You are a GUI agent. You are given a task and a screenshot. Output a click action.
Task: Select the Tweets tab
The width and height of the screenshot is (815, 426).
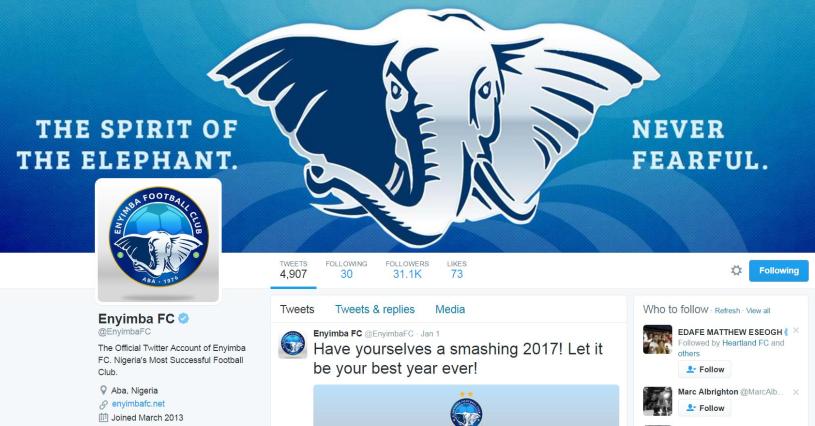pos(297,310)
